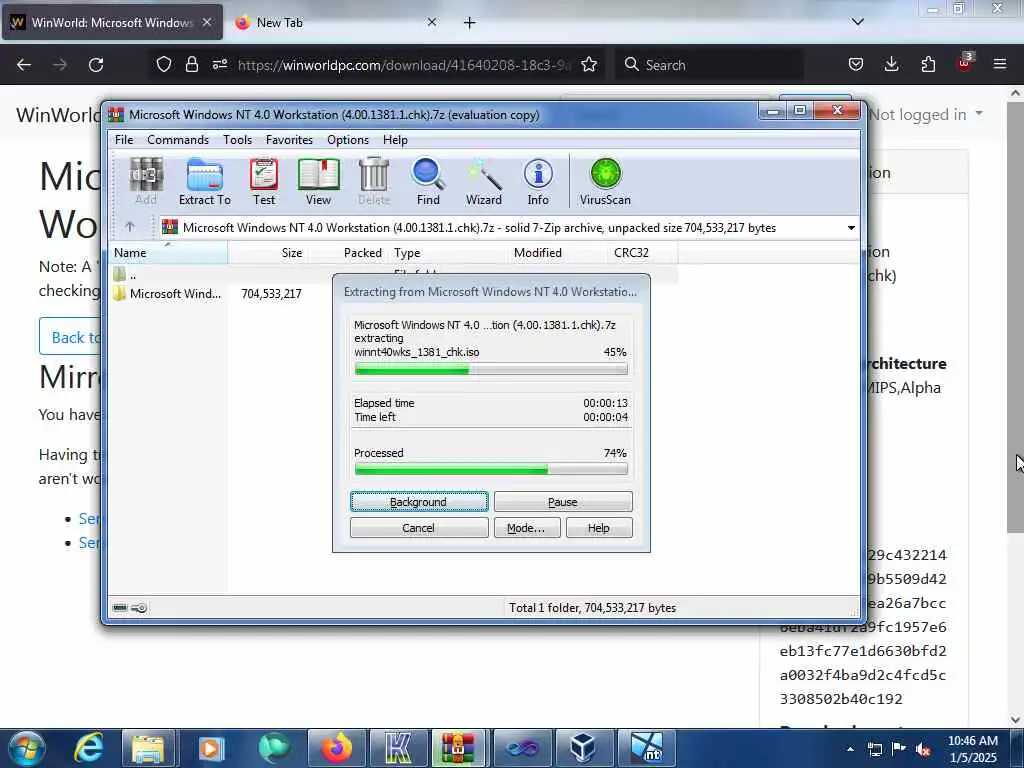Image resolution: width=1024 pixels, height=768 pixels.
Task: Open the Options menu
Action: (x=348, y=140)
